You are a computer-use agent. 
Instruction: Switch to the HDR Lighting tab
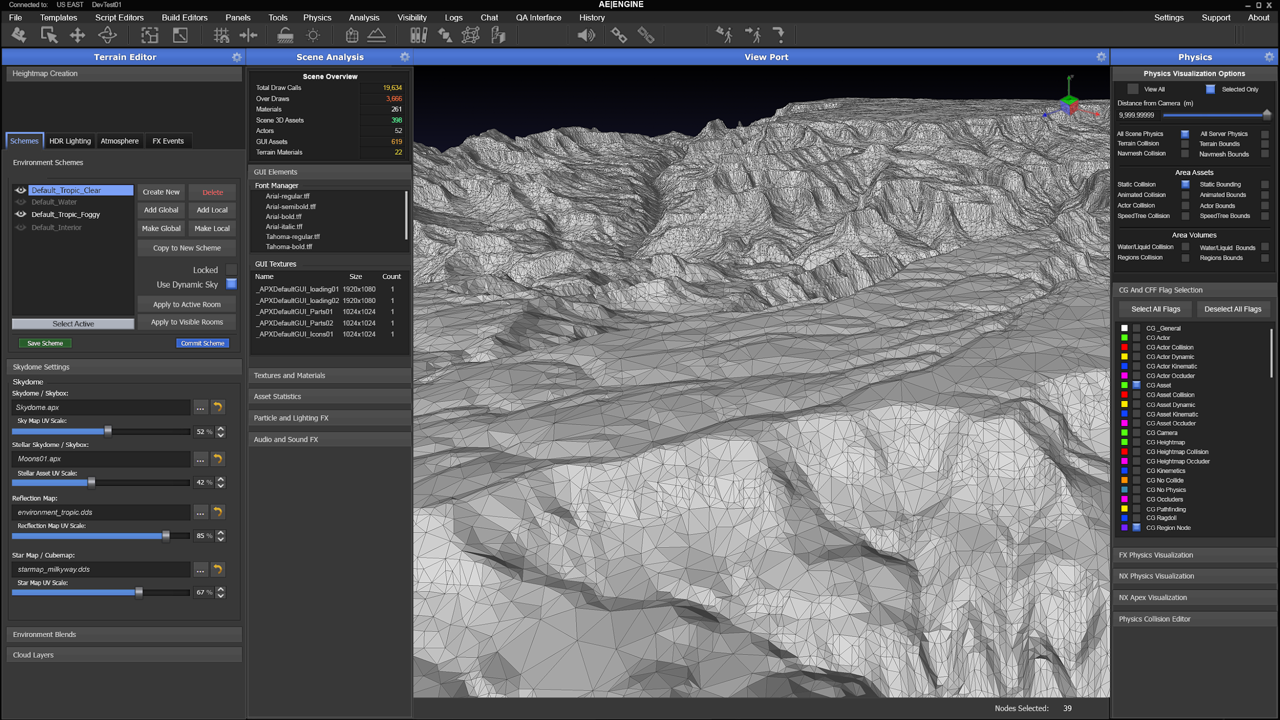(x=70, y=141)
